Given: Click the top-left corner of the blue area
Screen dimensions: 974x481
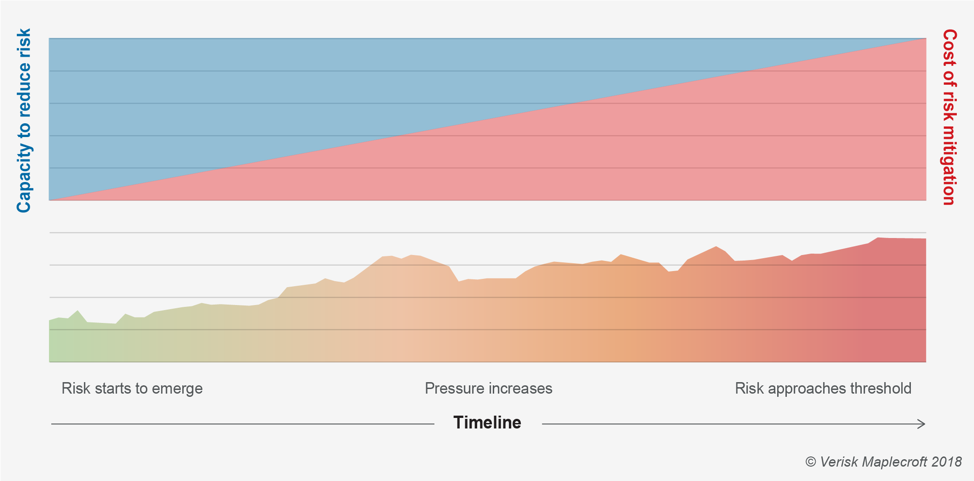Looking at the screenshot, I should pos(52,41).
